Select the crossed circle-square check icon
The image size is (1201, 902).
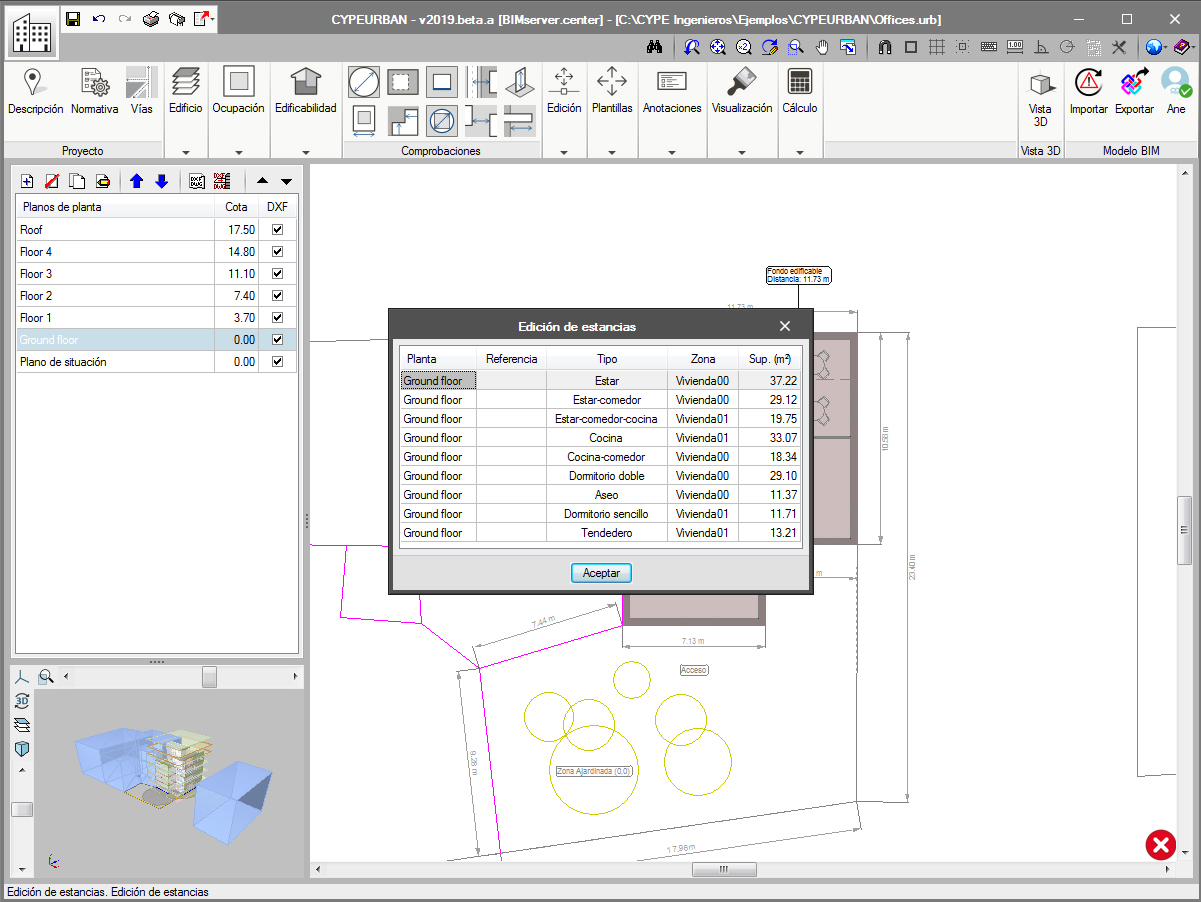pyautogui.click(x=442, y=121)
